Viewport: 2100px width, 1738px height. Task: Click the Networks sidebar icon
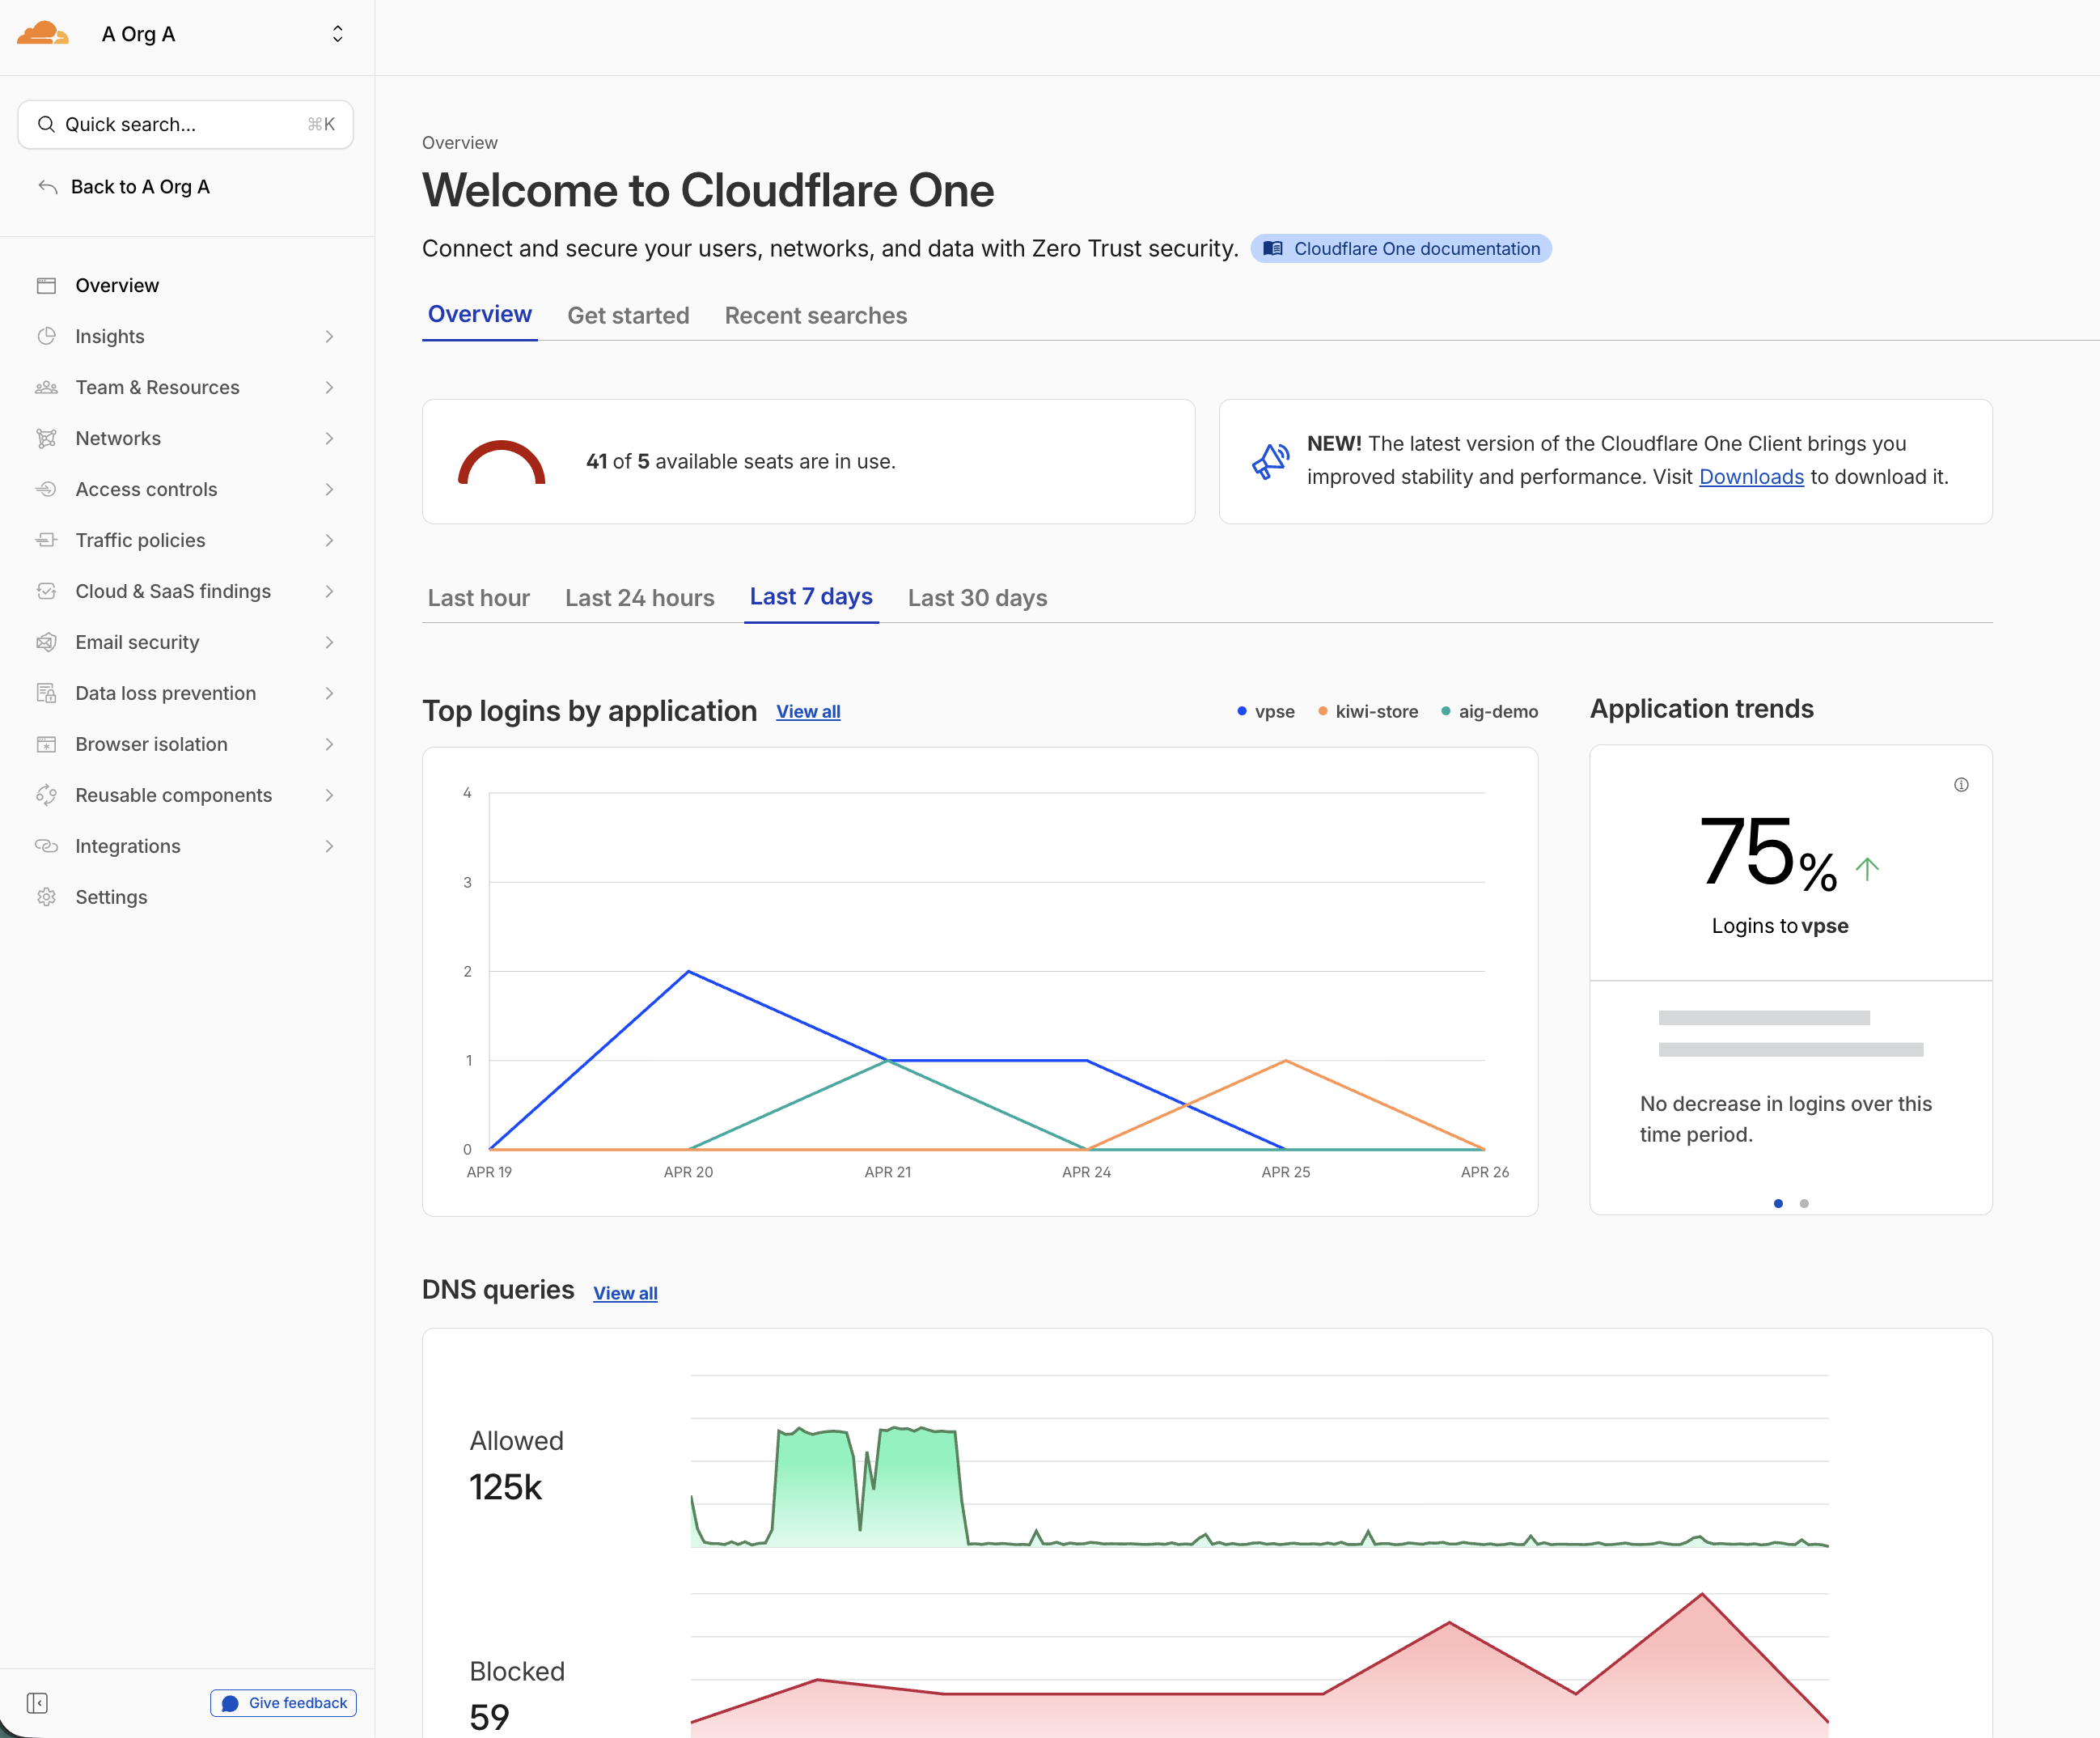pyautogui.click(x=46, y=439)
